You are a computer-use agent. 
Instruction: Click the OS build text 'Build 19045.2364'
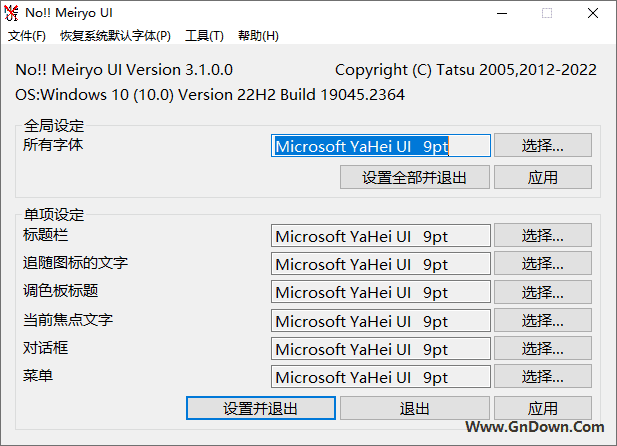(342, 95)
